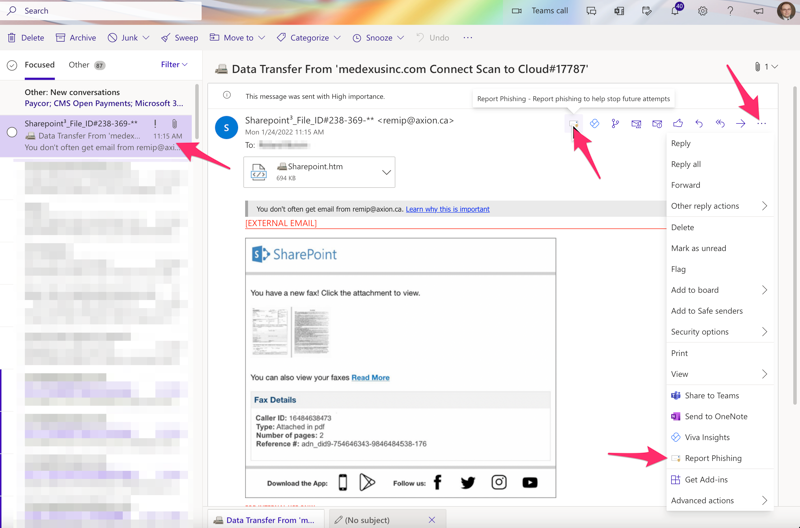Expand the Sharepoint.htm attachment dropdown arrow

point(386,172)
